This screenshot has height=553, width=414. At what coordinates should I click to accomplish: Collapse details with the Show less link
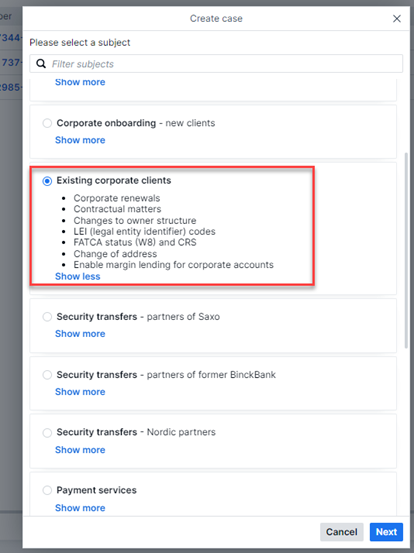click(78, 276)
